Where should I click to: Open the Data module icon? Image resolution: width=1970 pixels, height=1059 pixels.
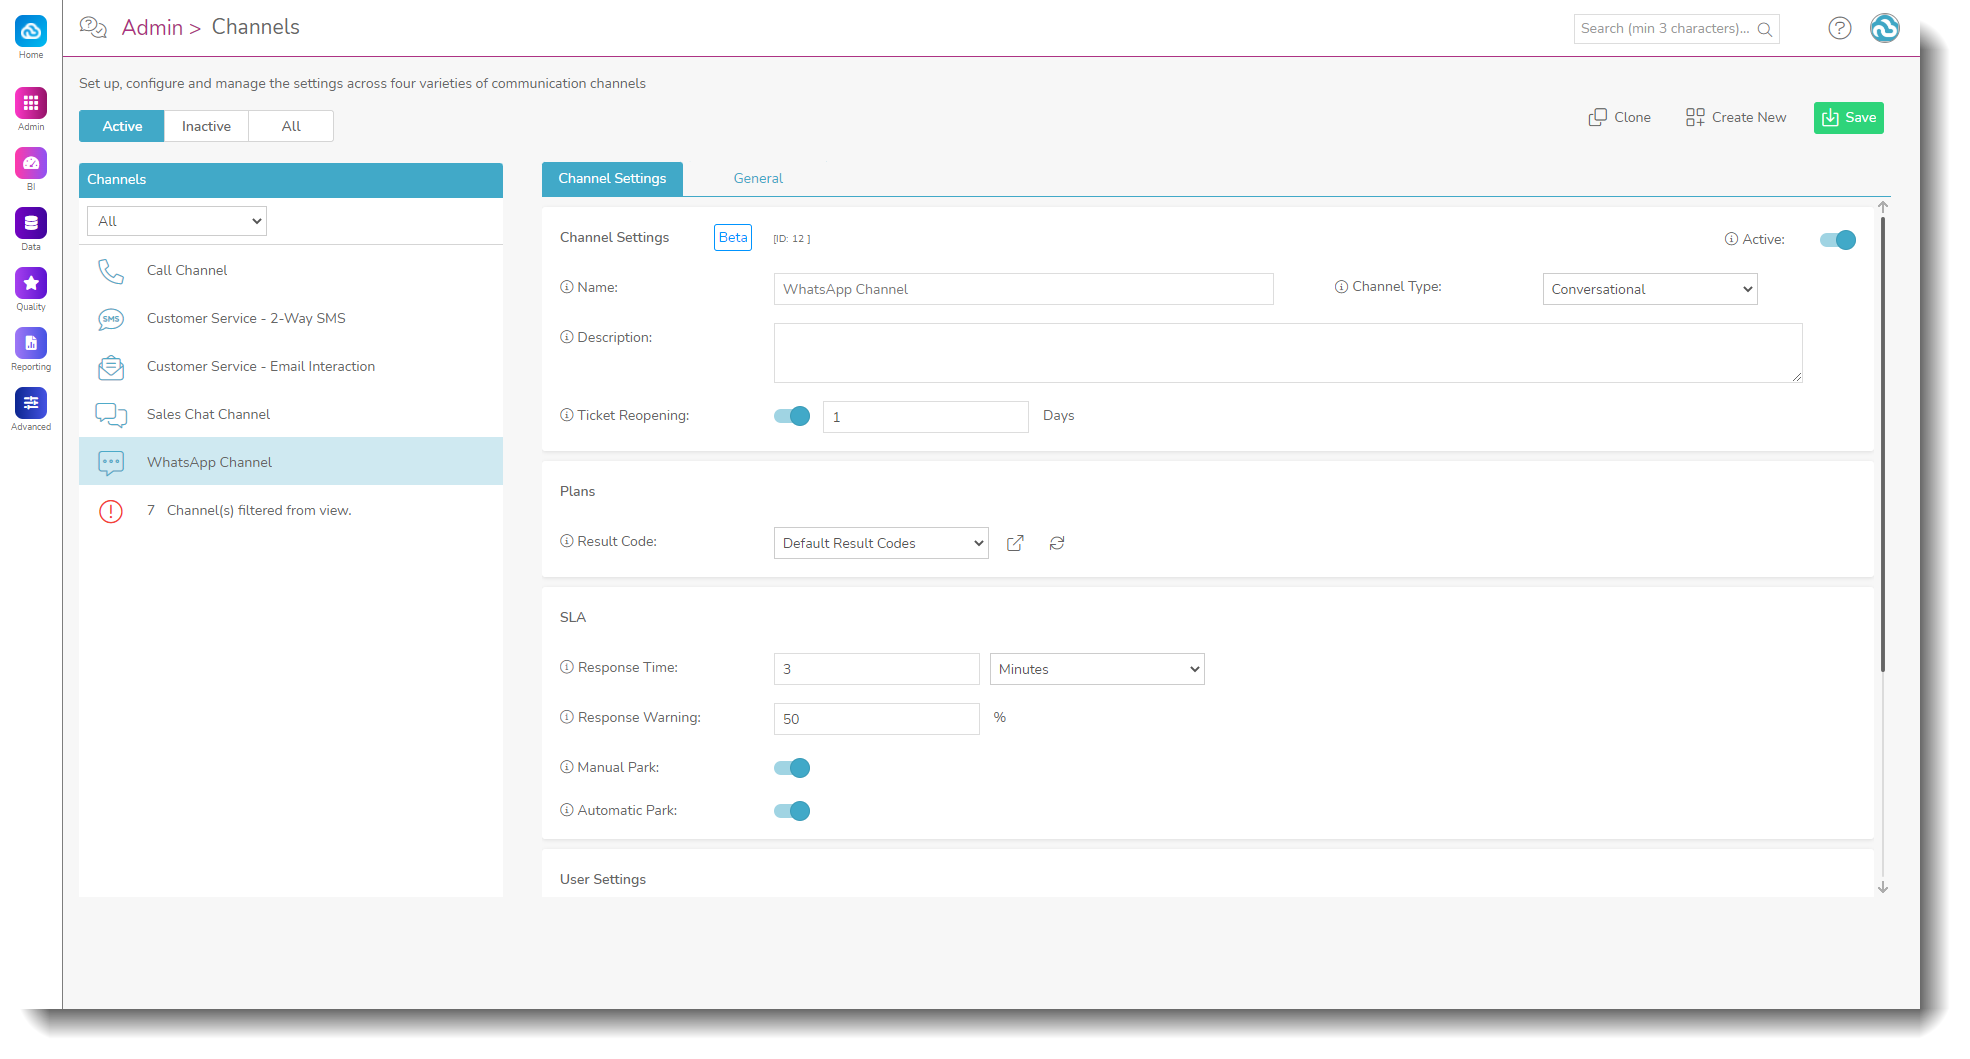point(31,223)
